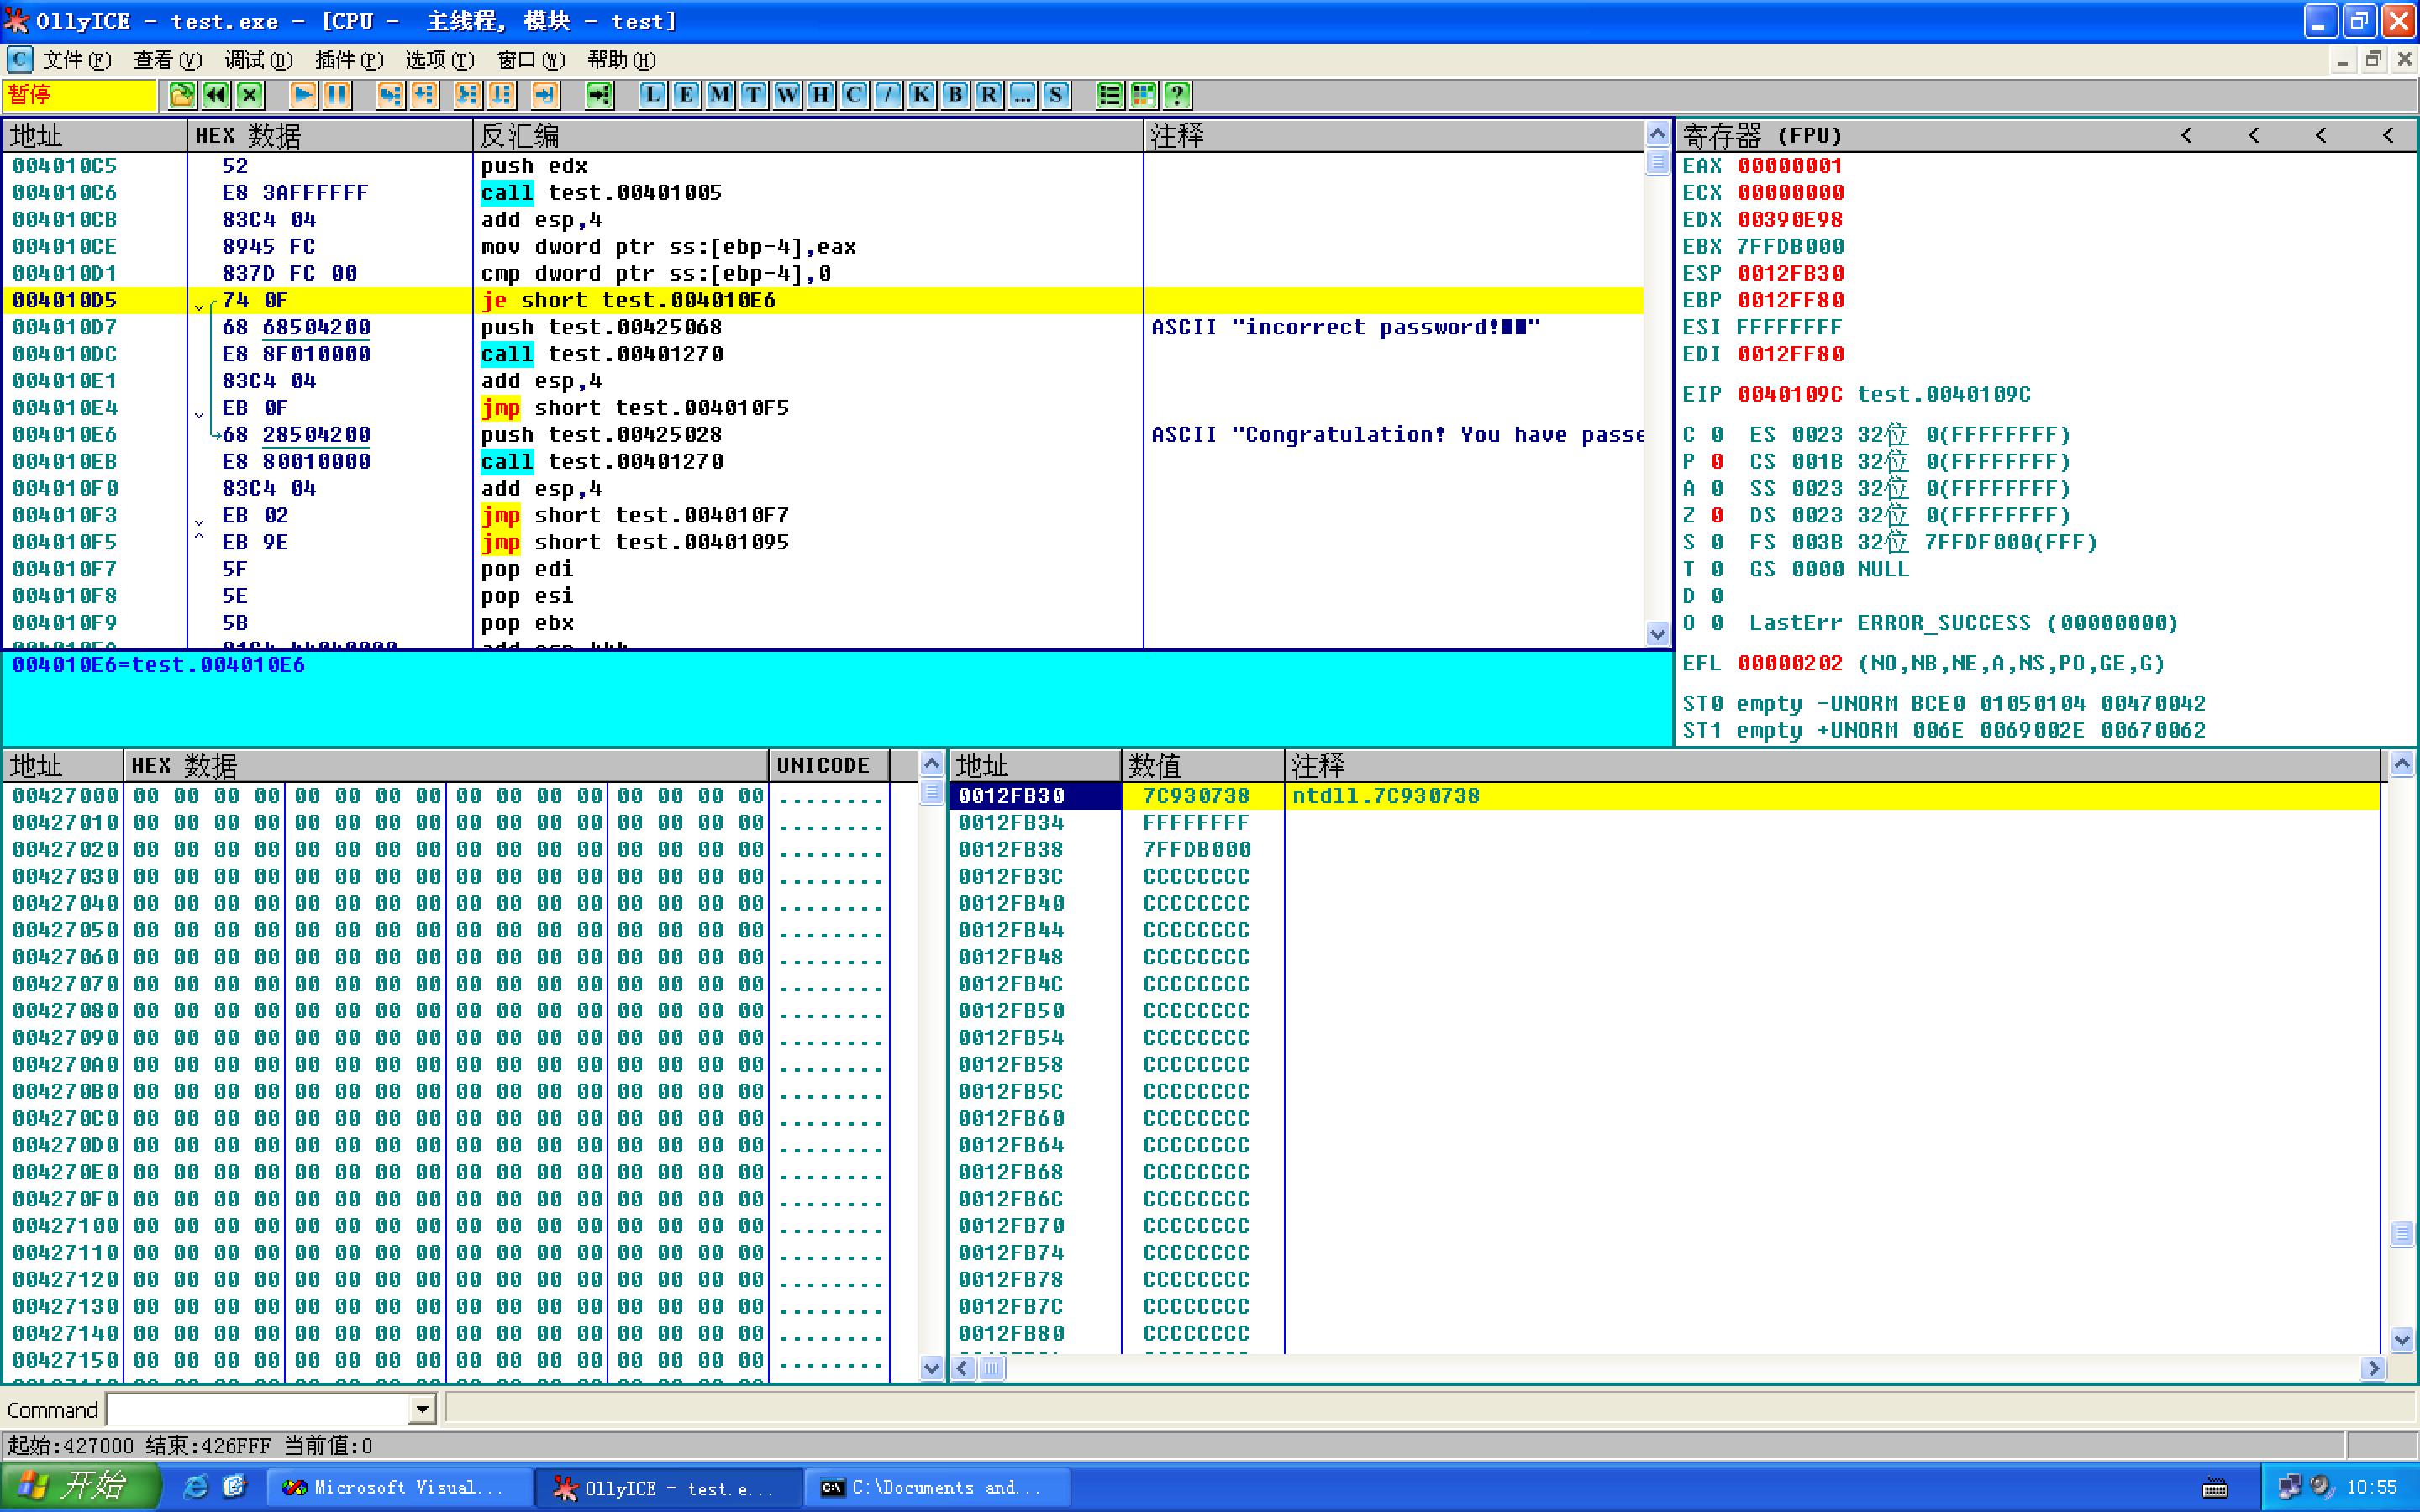The height and width of the screenshot is (1512, 2420).
Task: Click the HEX 数据 header in dump pane
Action: [446, 766]
